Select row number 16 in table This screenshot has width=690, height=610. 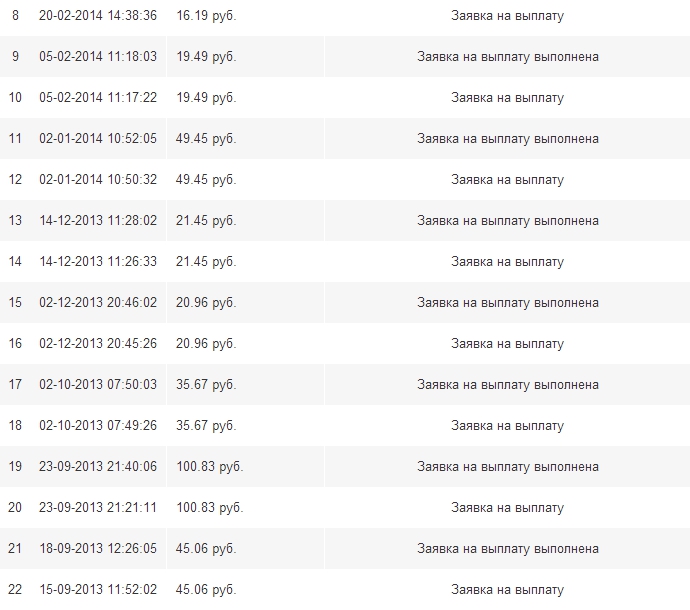[15, 344]
